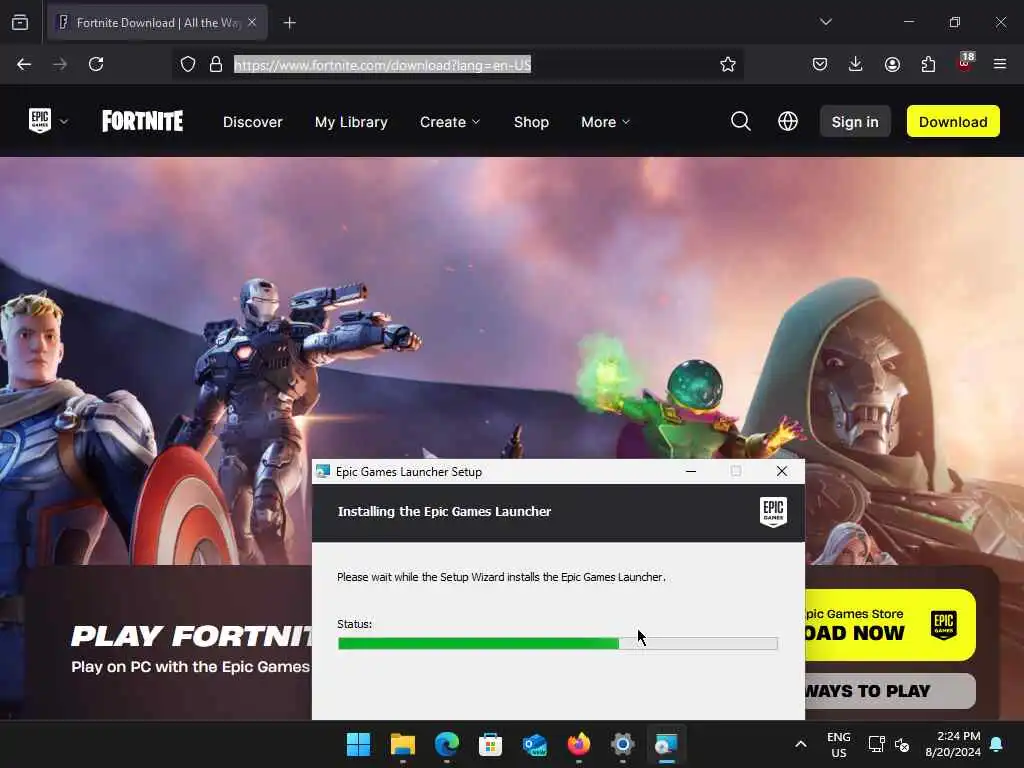Click the Fortnite Download browser tab

point(157,23)
